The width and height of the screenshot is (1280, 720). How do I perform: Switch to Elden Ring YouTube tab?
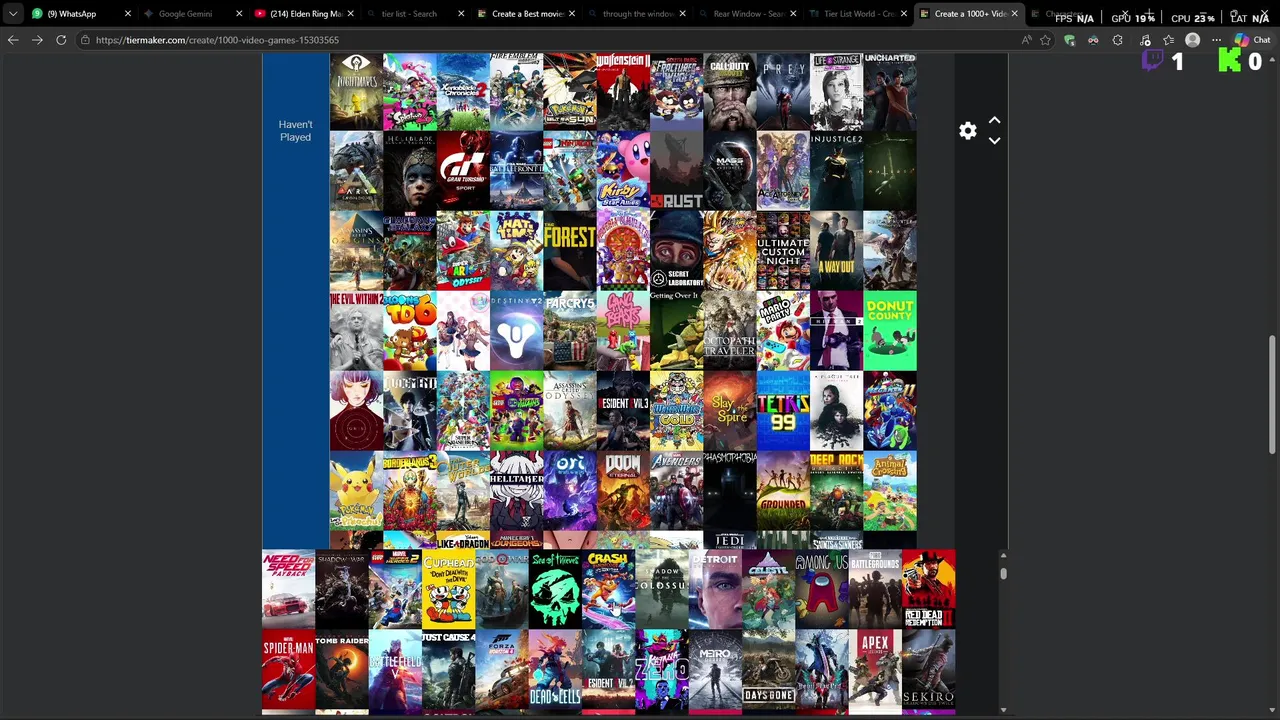(305, 14)
